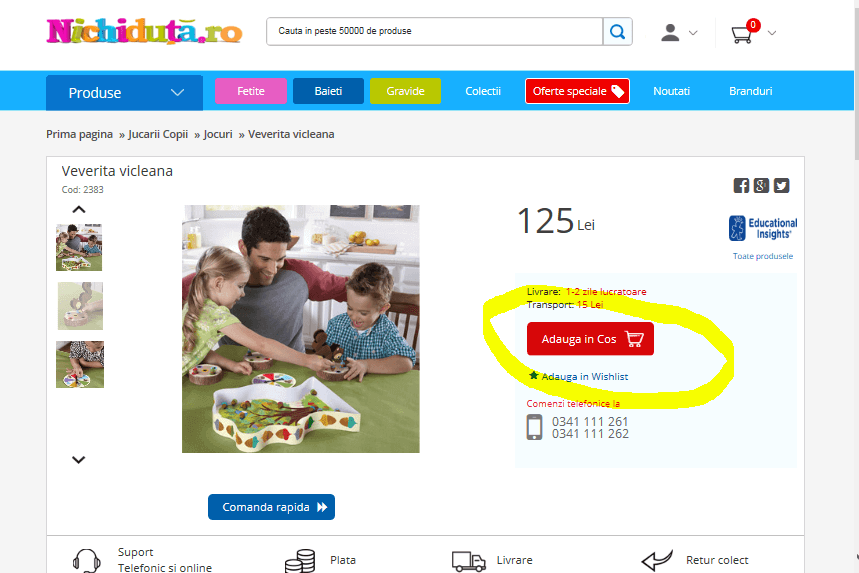
Task: Open the Oferte speciale menu item
Action: point(577,91)
